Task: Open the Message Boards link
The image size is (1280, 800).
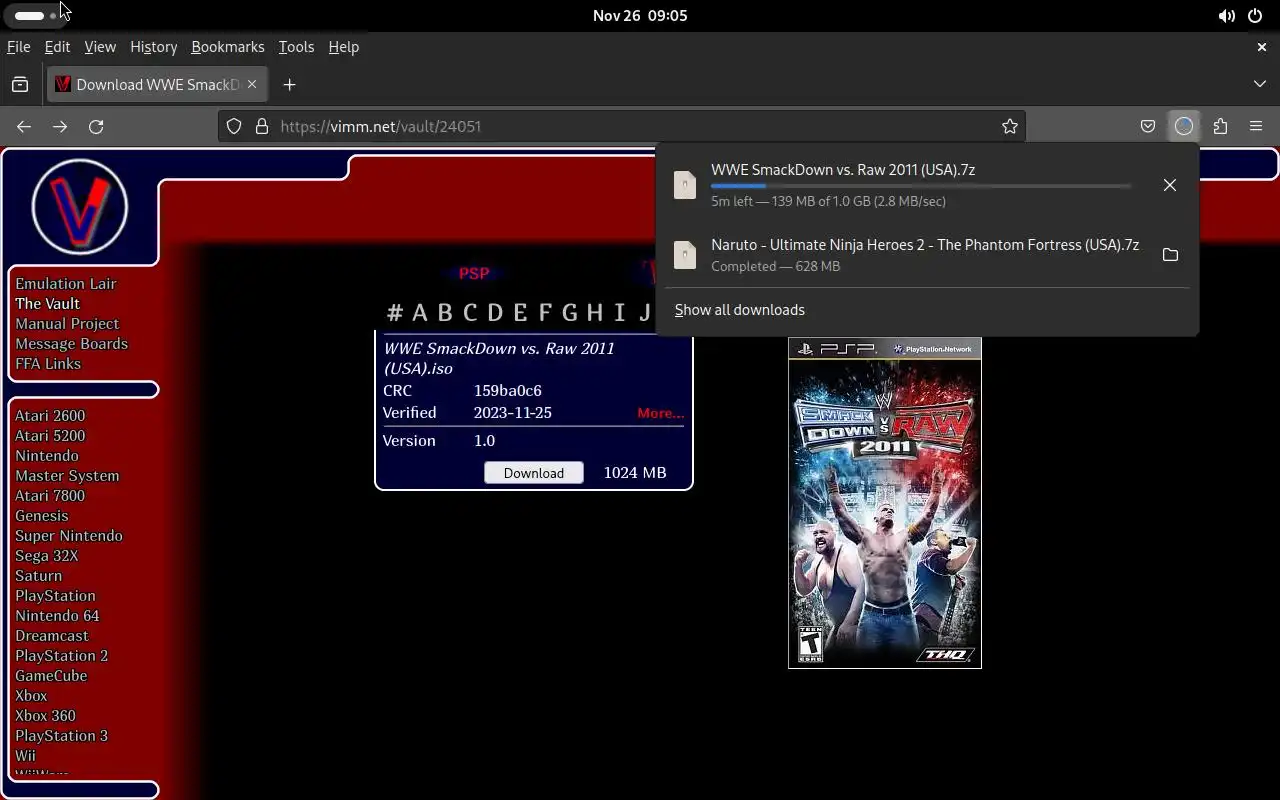Action: tap(71, 344)
